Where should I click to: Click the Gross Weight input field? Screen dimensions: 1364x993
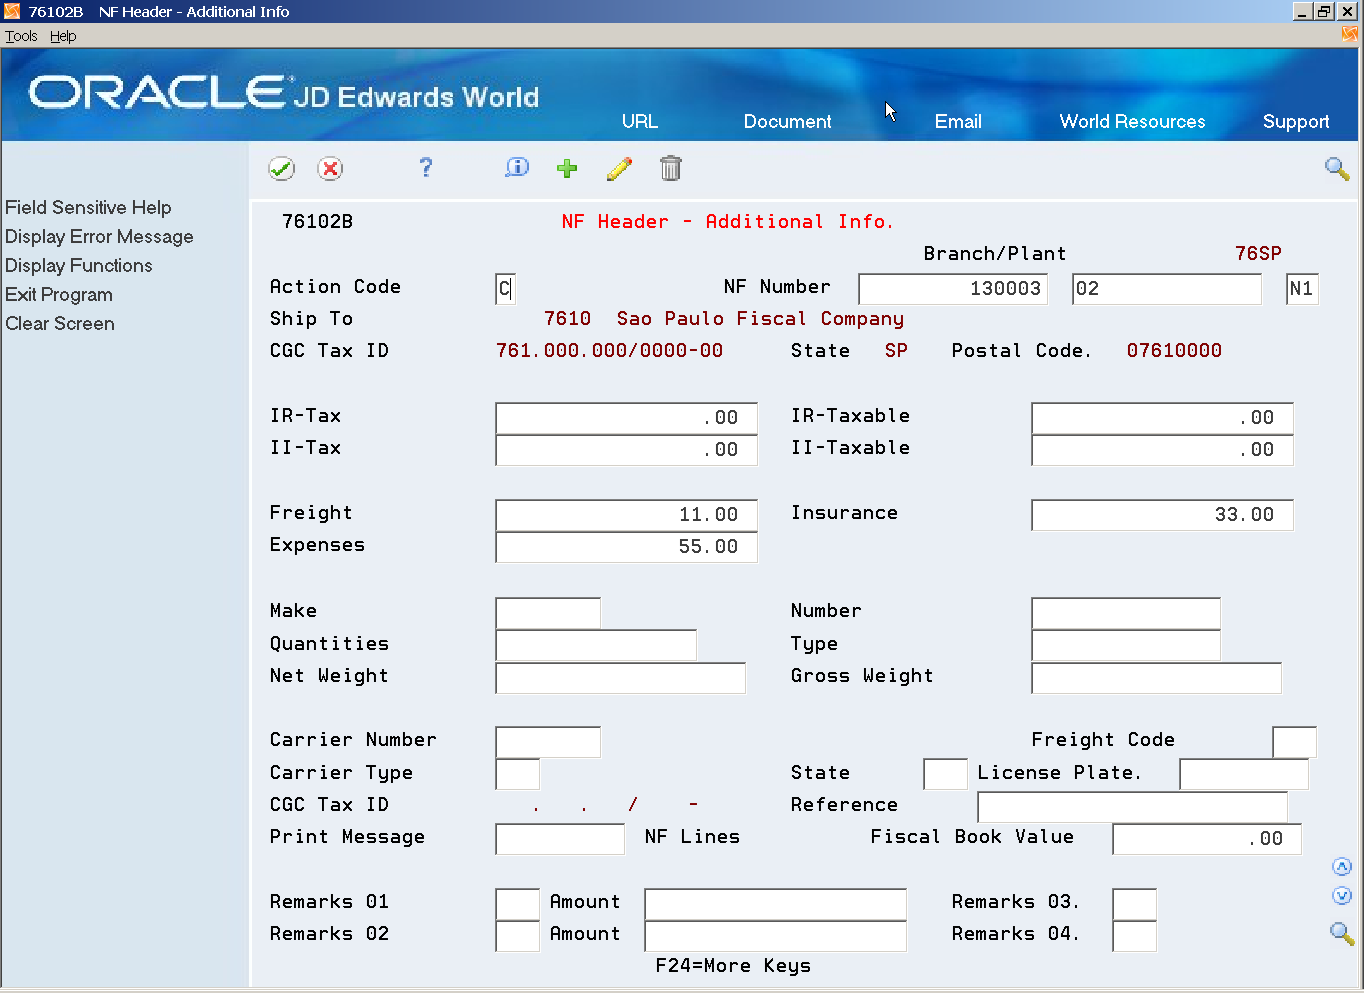coord(1157,678)
